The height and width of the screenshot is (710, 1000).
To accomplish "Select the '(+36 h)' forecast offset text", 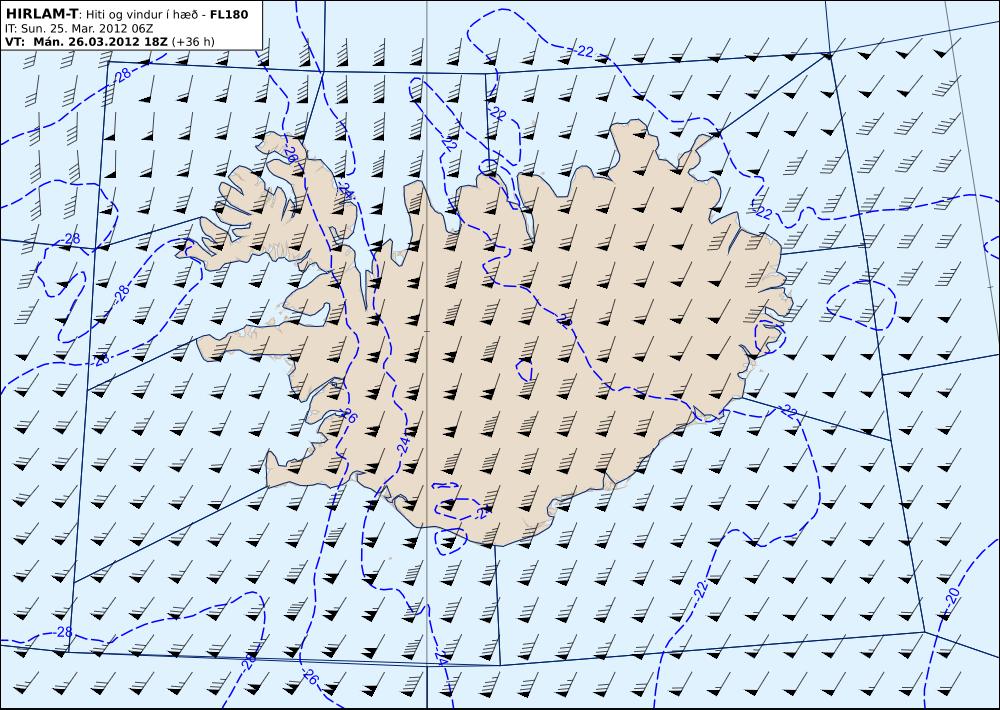I will (193, 42).
